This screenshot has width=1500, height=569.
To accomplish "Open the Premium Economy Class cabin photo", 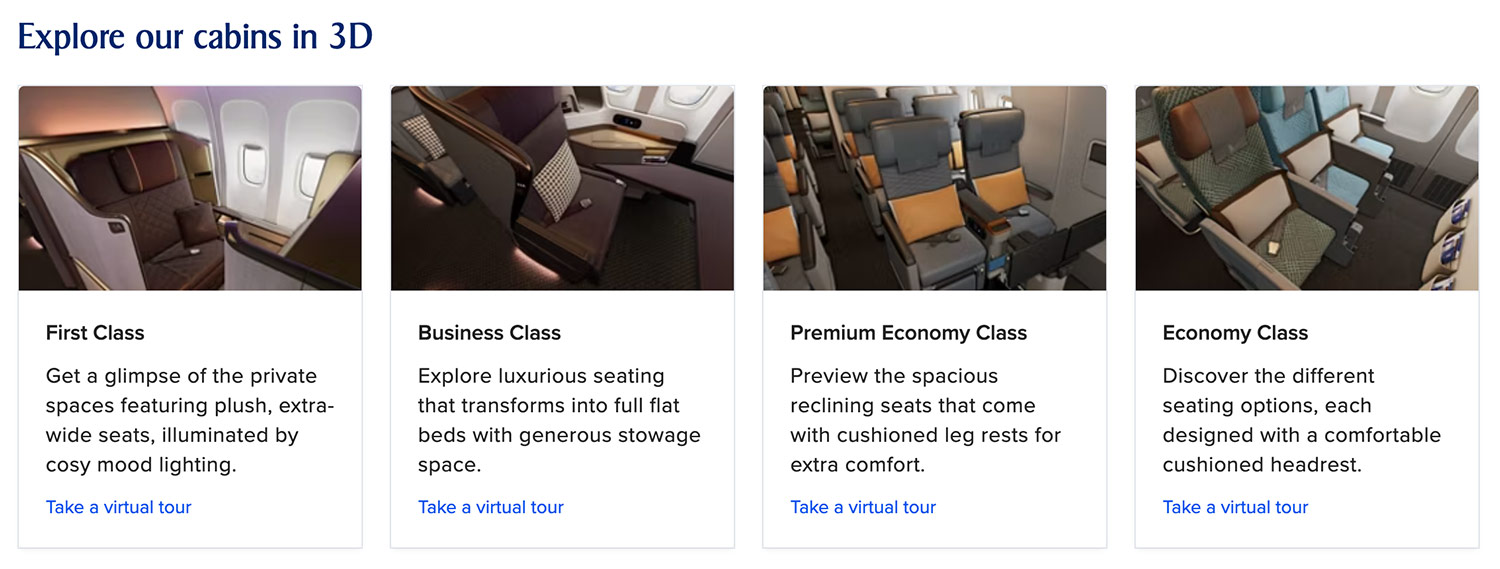I will coord(934,188).
